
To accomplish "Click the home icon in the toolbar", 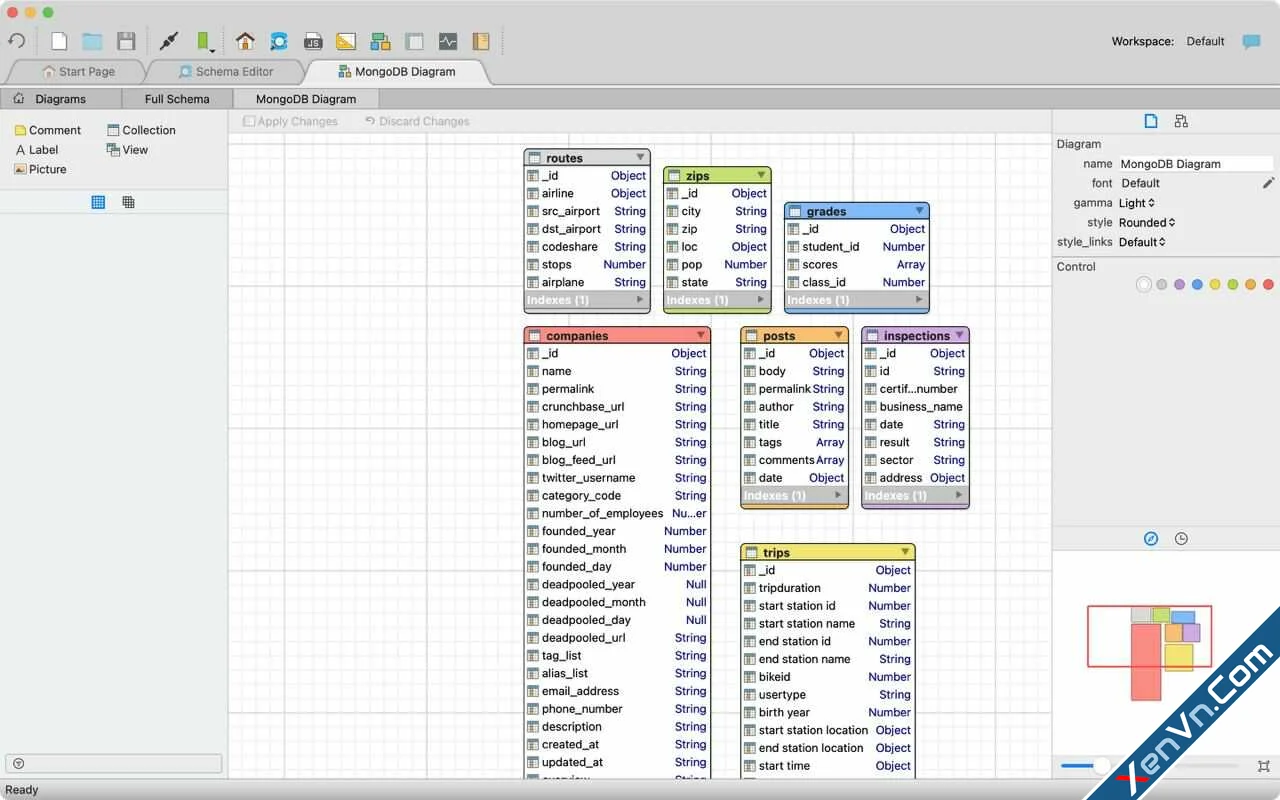I will [x=245, y=41].
